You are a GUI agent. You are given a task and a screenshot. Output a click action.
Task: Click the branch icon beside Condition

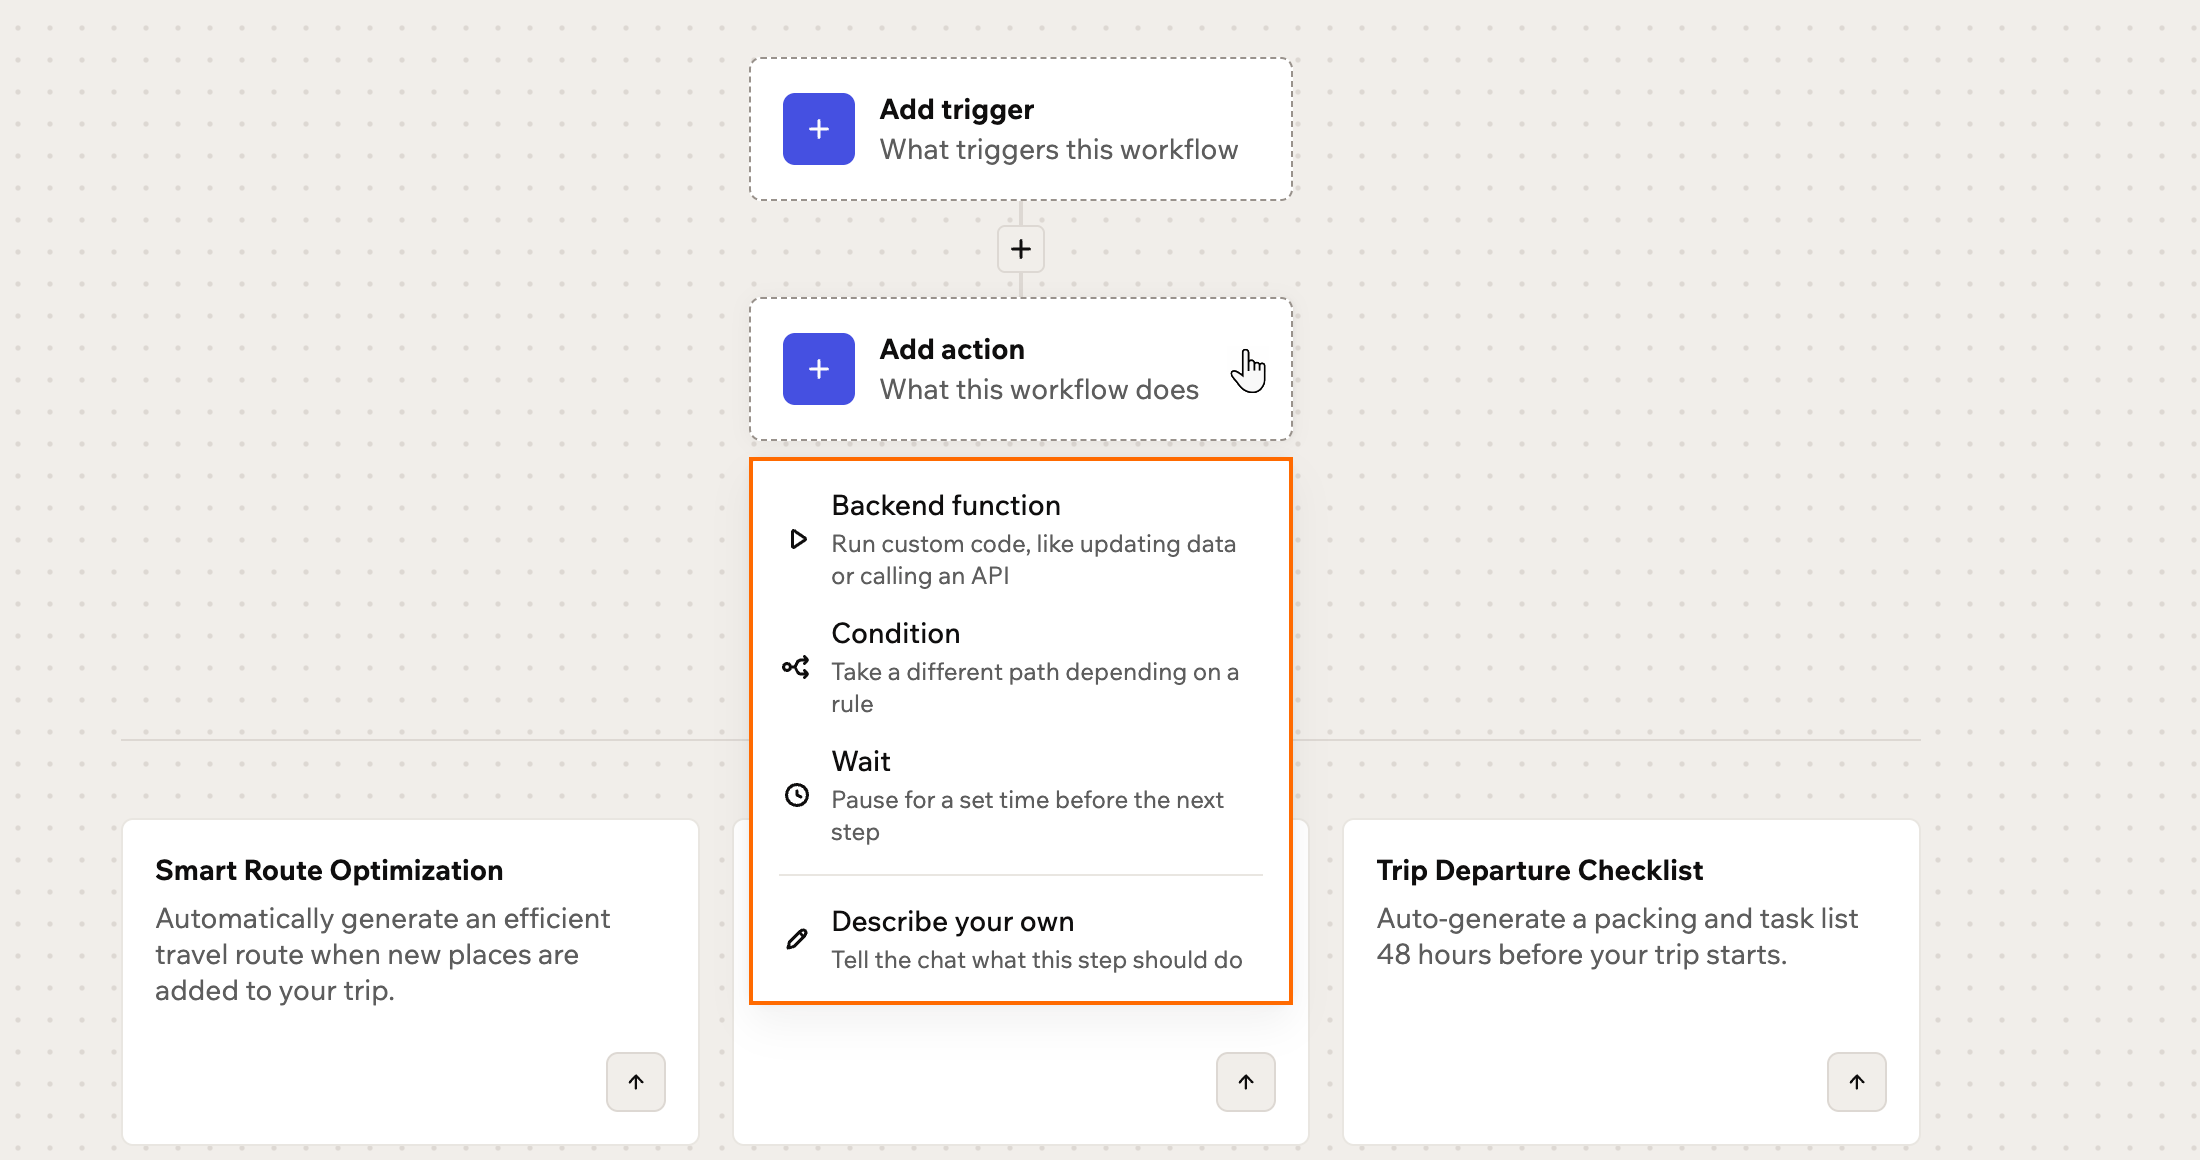coord(796,668)
